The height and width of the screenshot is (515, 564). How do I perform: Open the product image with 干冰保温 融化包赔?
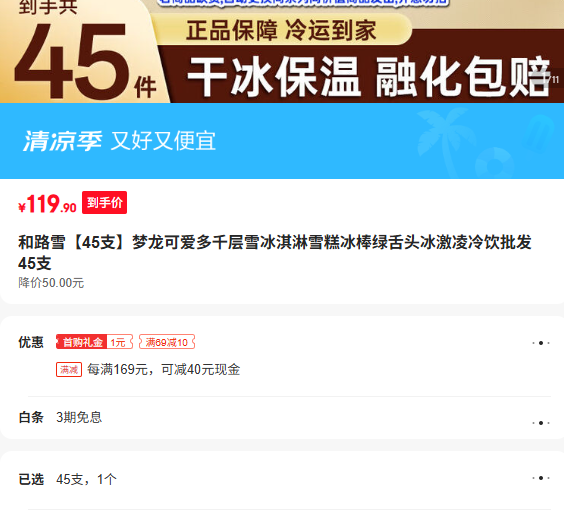pos(282,51)
